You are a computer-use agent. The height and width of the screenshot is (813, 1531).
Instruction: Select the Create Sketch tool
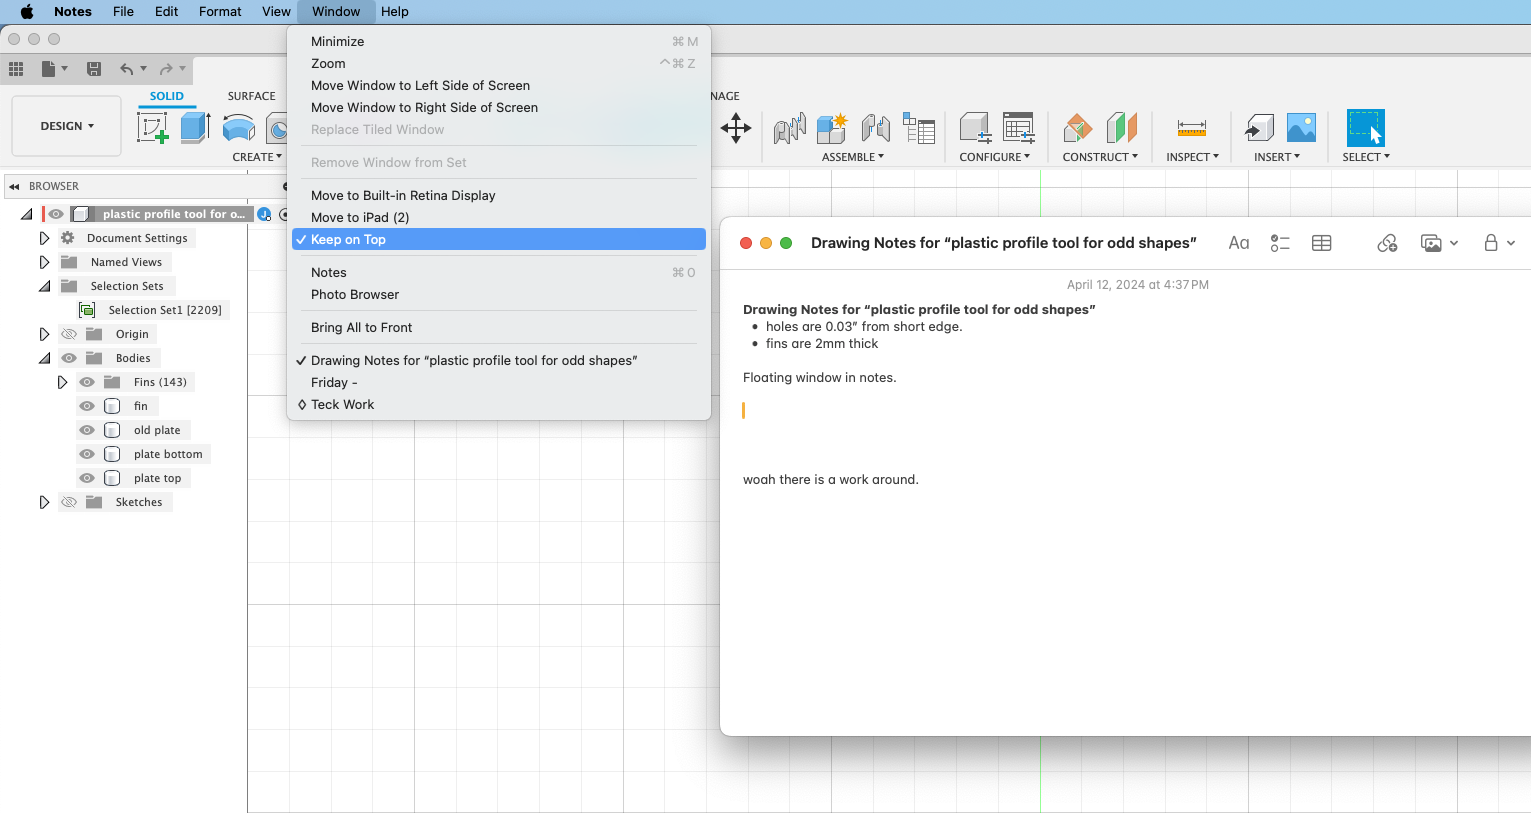(152, 128)
